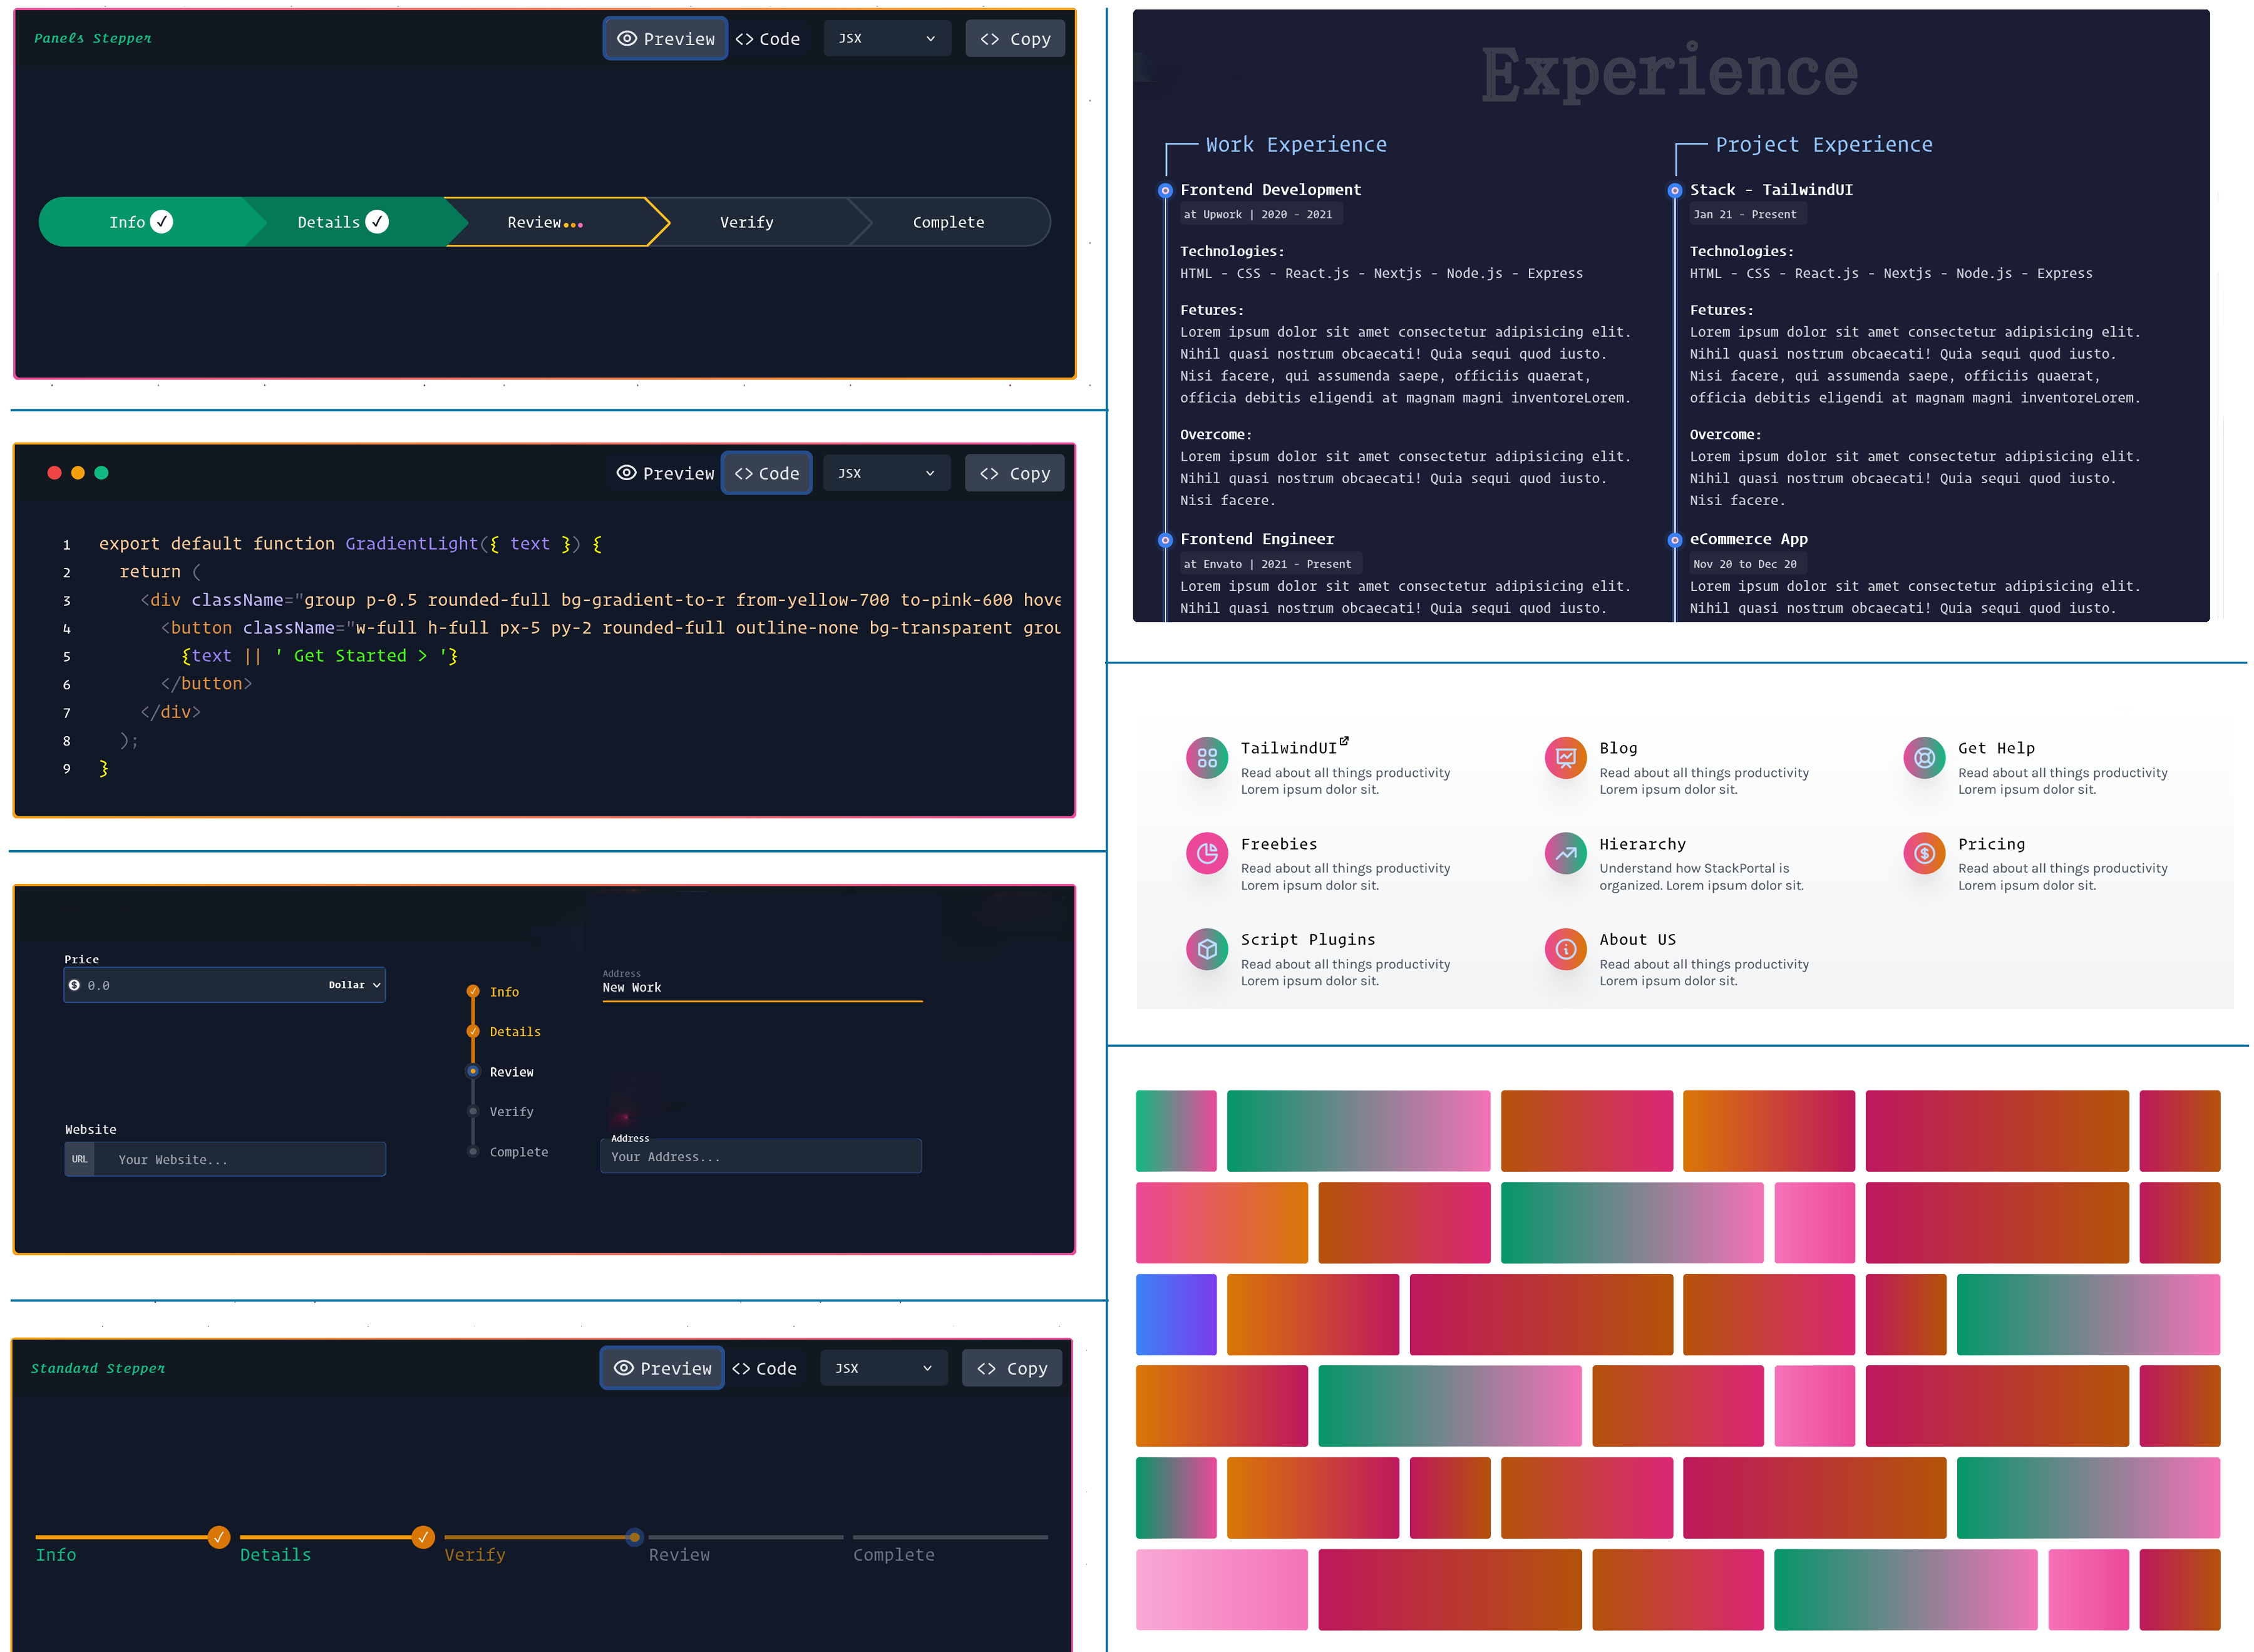Click Copy button in Standard Stepper

pyautogui.click(x=1012, y=1368)
